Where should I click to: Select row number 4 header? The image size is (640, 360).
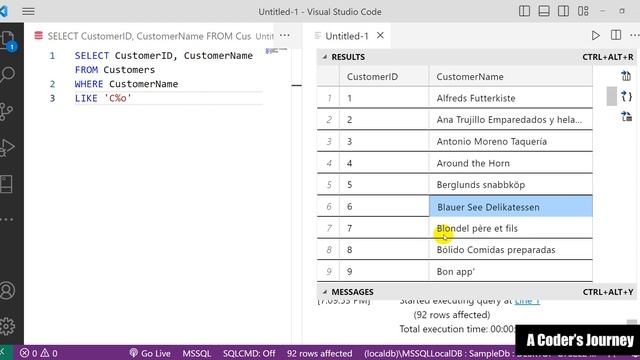329,163
